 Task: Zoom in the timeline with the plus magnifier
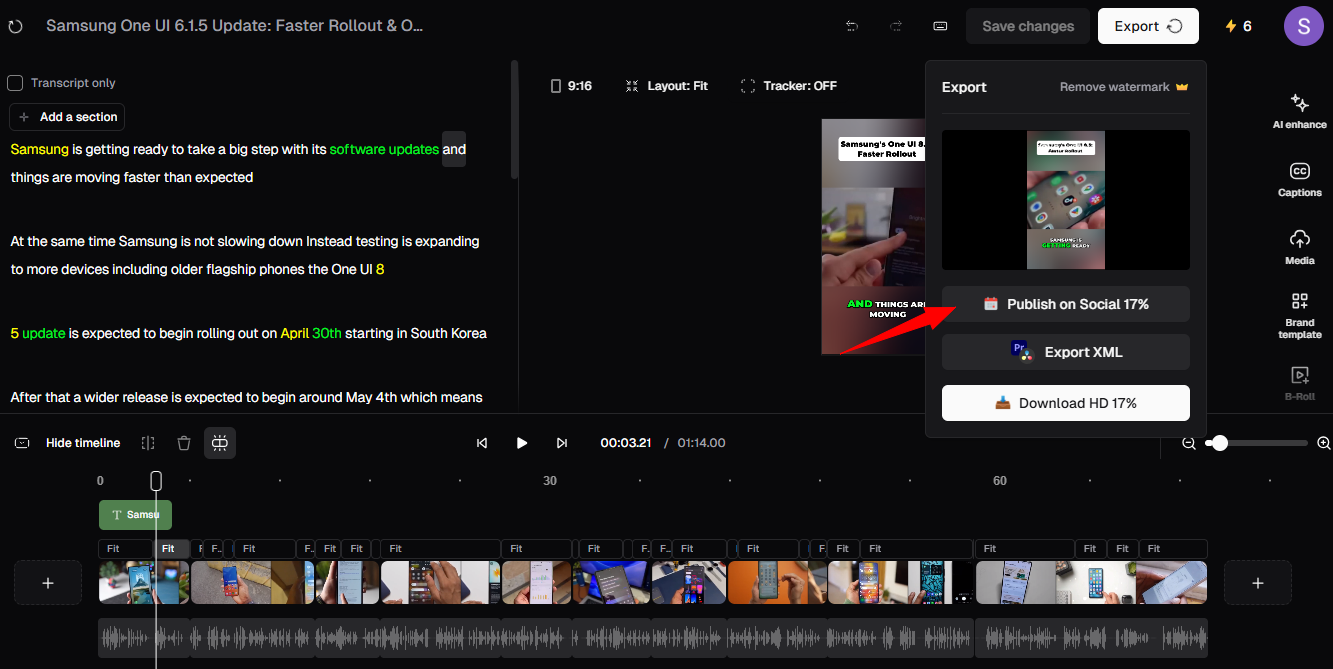coord(1324,443)
